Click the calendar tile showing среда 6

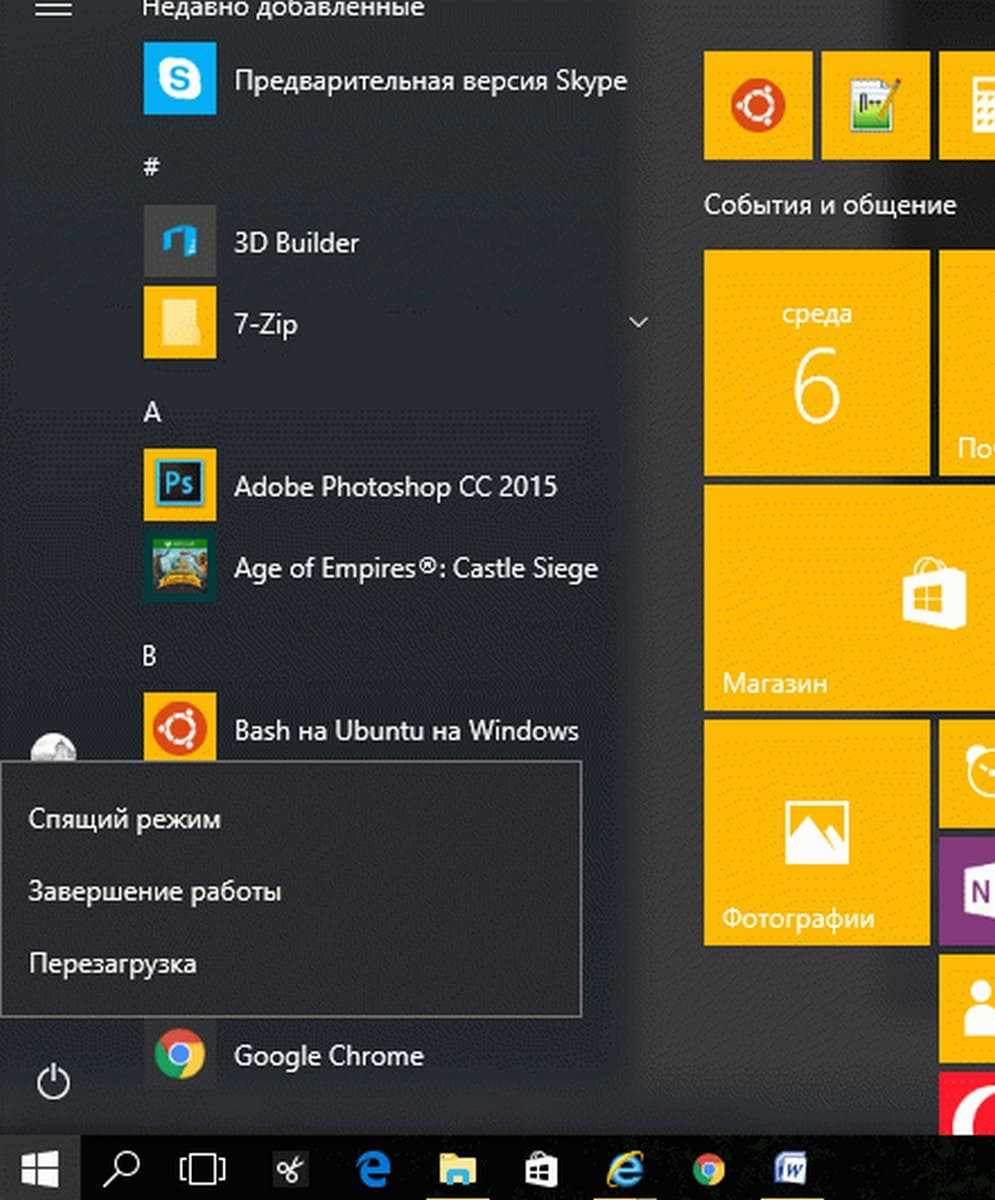[x=816, y=363]
